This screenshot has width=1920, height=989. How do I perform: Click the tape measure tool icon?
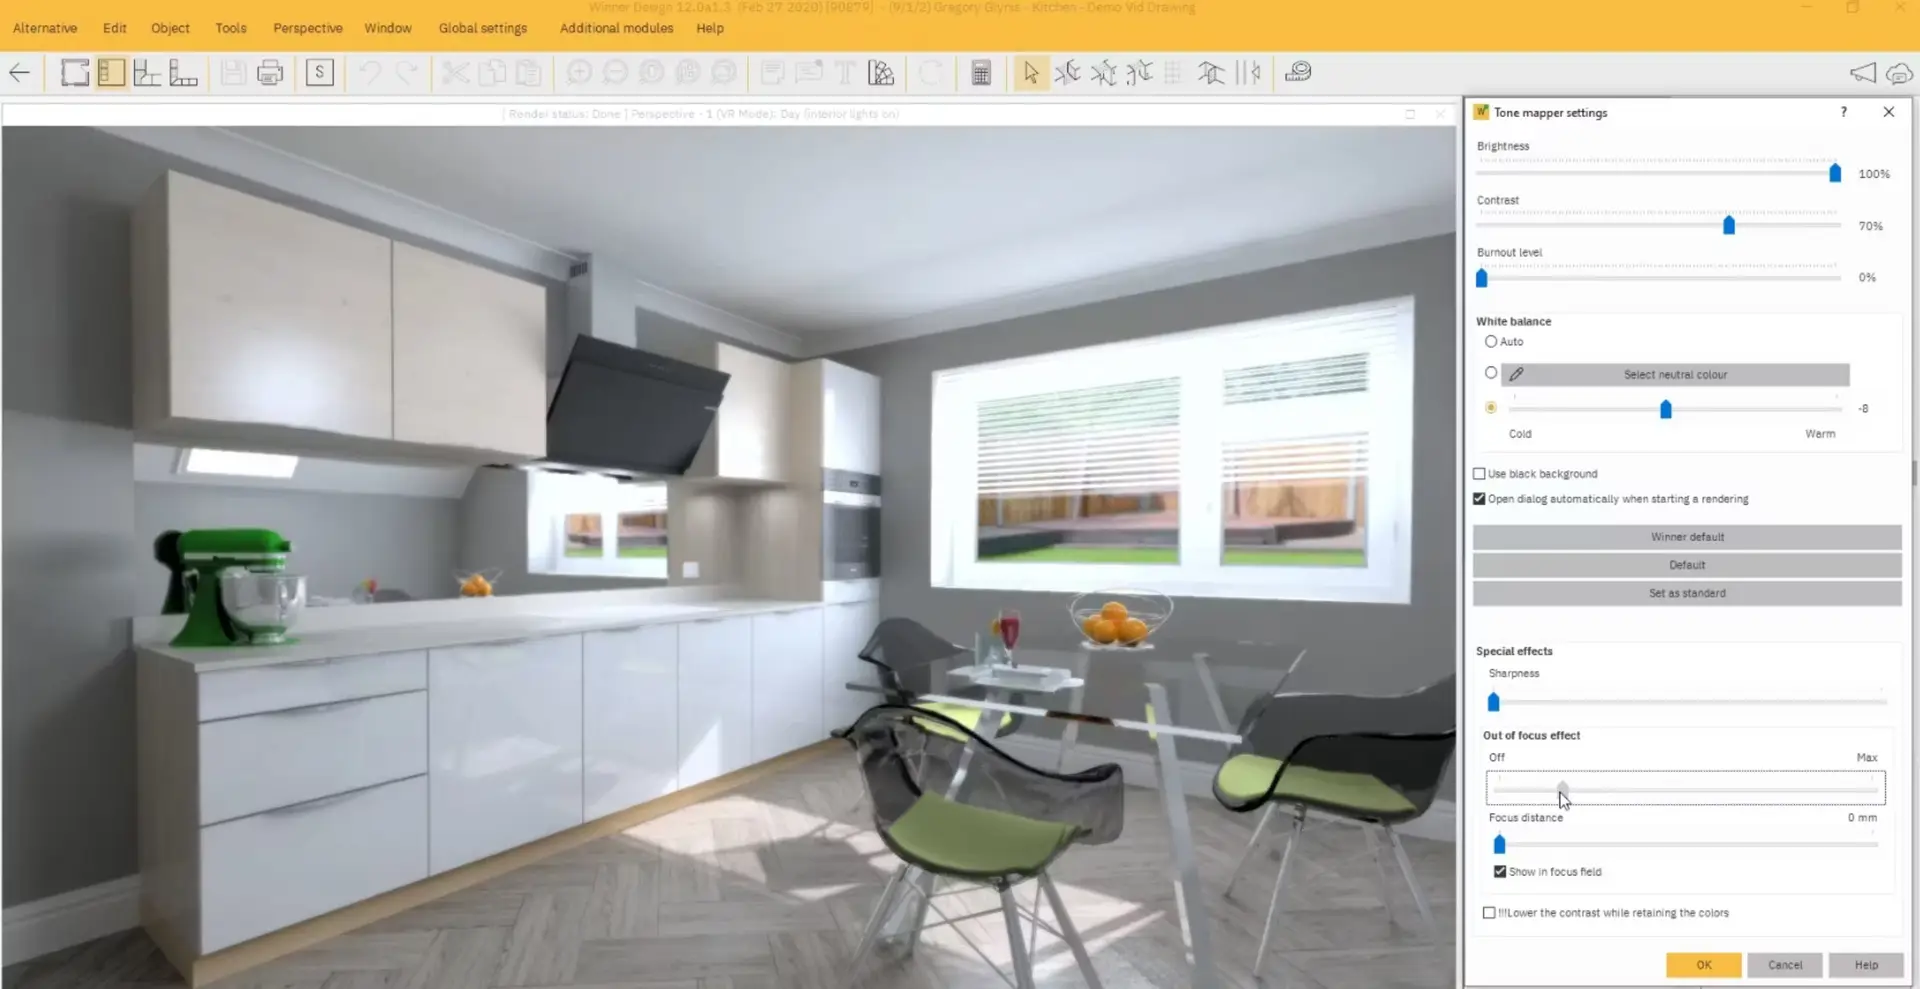1298,72
